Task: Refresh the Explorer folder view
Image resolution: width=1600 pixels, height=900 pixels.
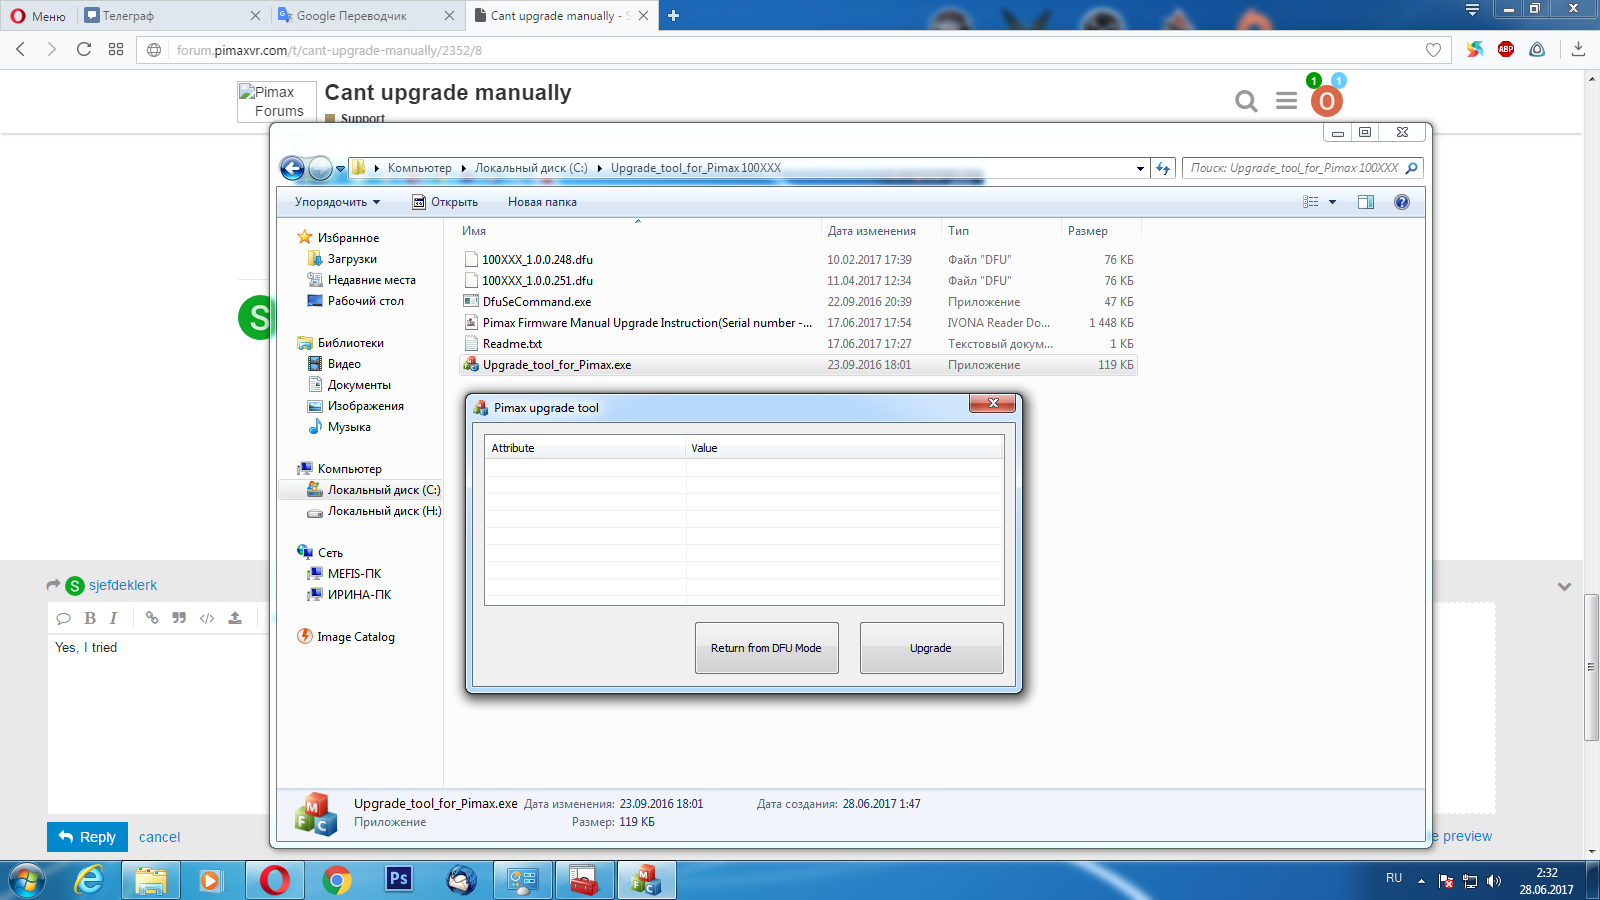Action: [1163, 168]
